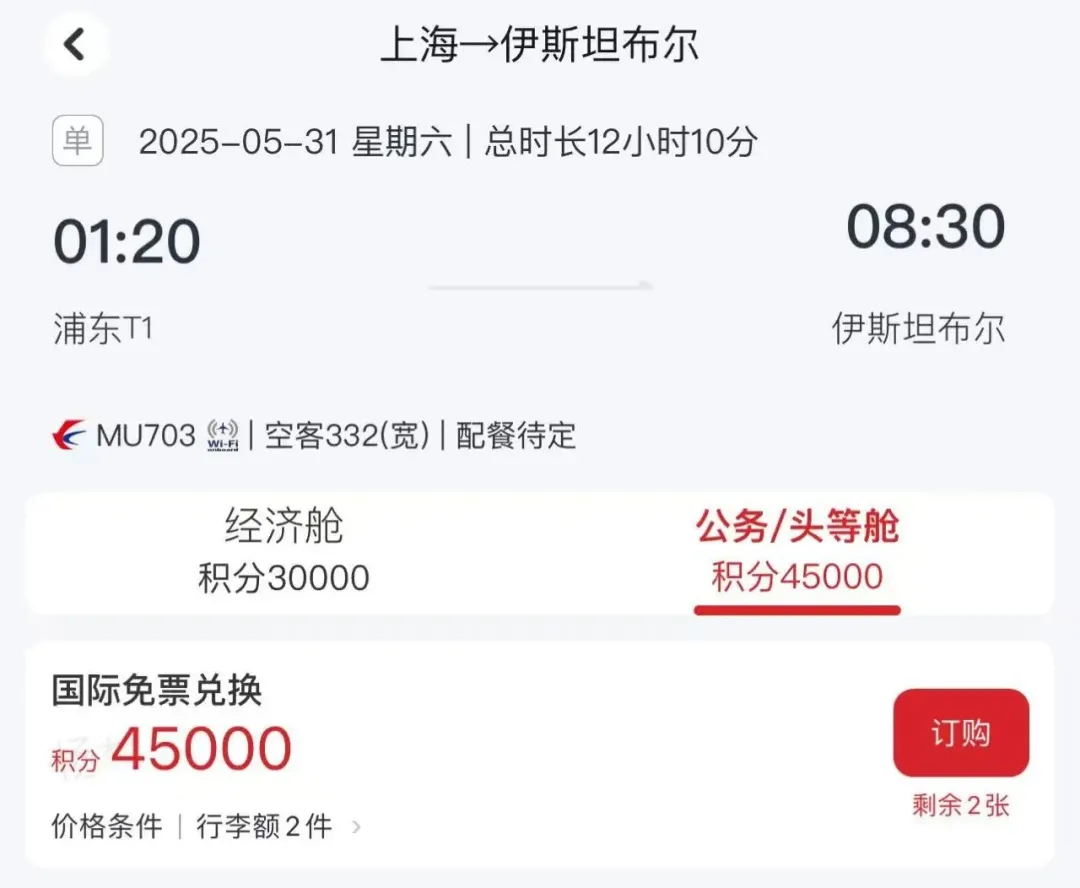Screen dimensions: 1080x888
Task: Click the 配餐待定 meal info label
Action: pyautogui.click(x=516, y=435)
